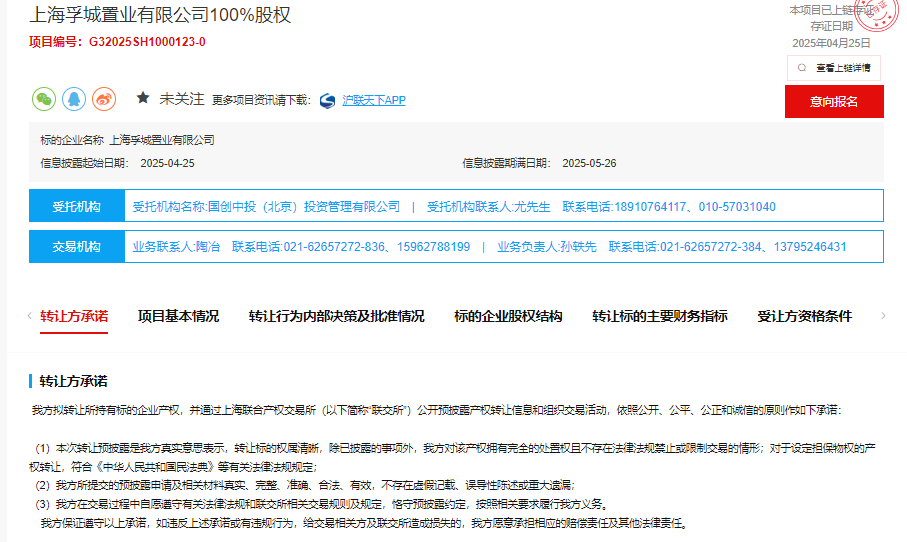
Task: Click the blue 受托机构 label
Action: pyautogui.click(x=77, y=207)
